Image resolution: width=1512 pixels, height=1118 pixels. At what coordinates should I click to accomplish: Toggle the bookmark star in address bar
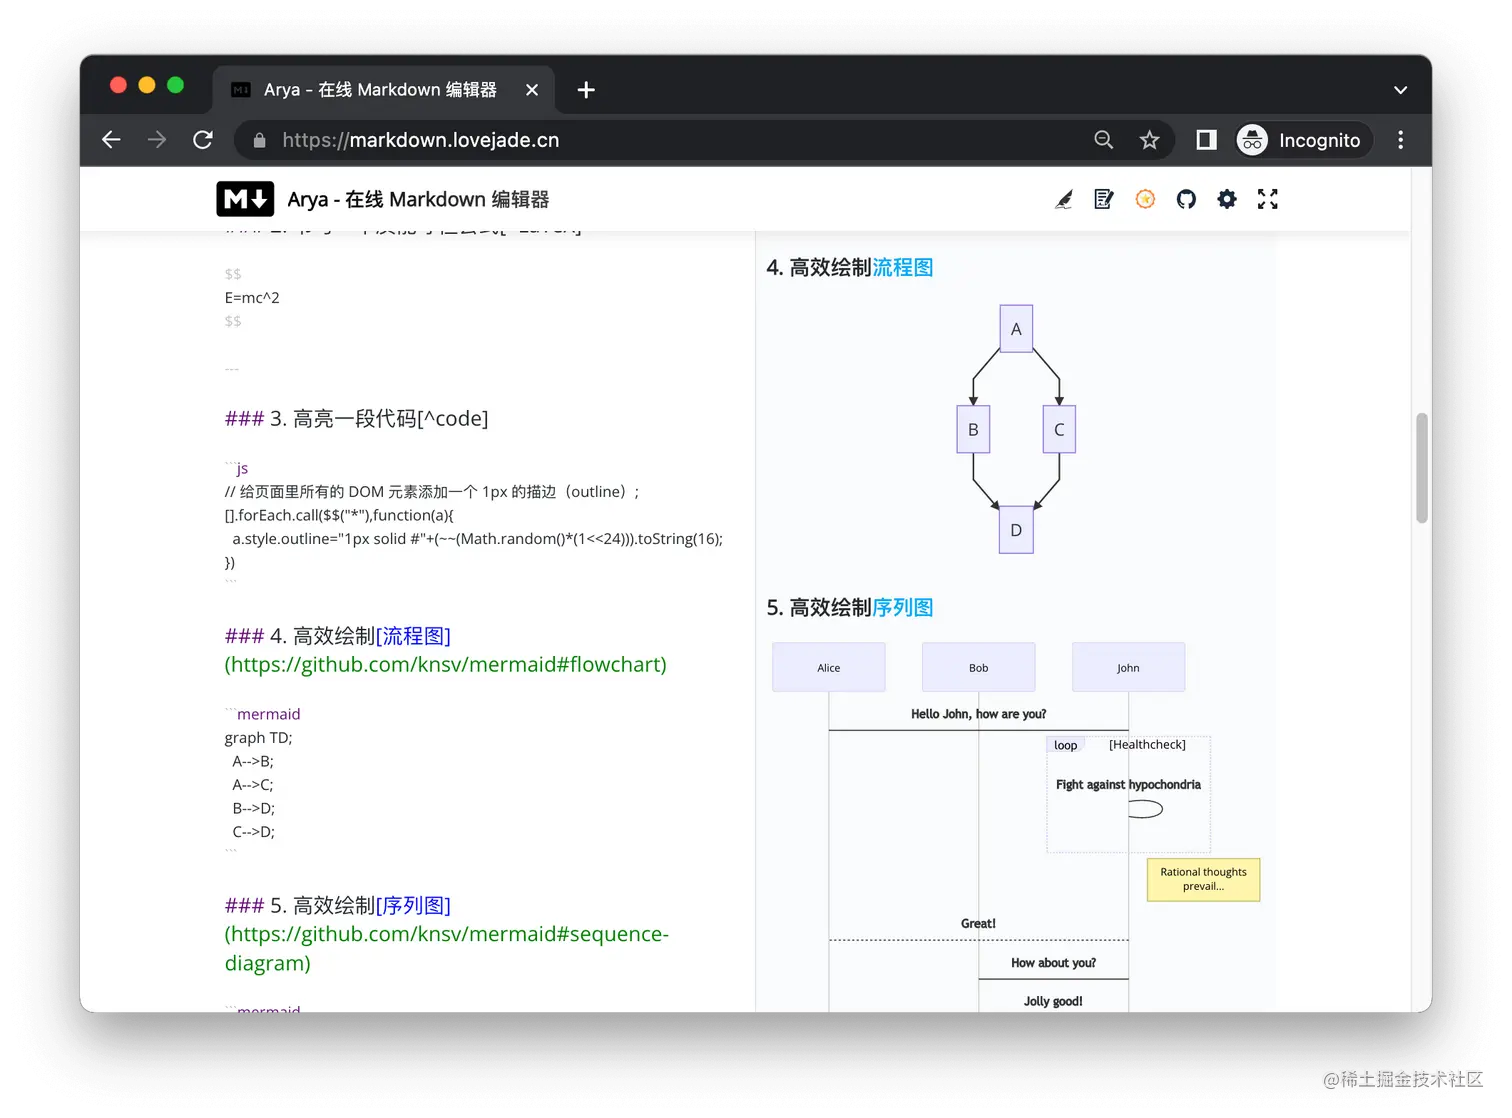tap(1149, 139)
